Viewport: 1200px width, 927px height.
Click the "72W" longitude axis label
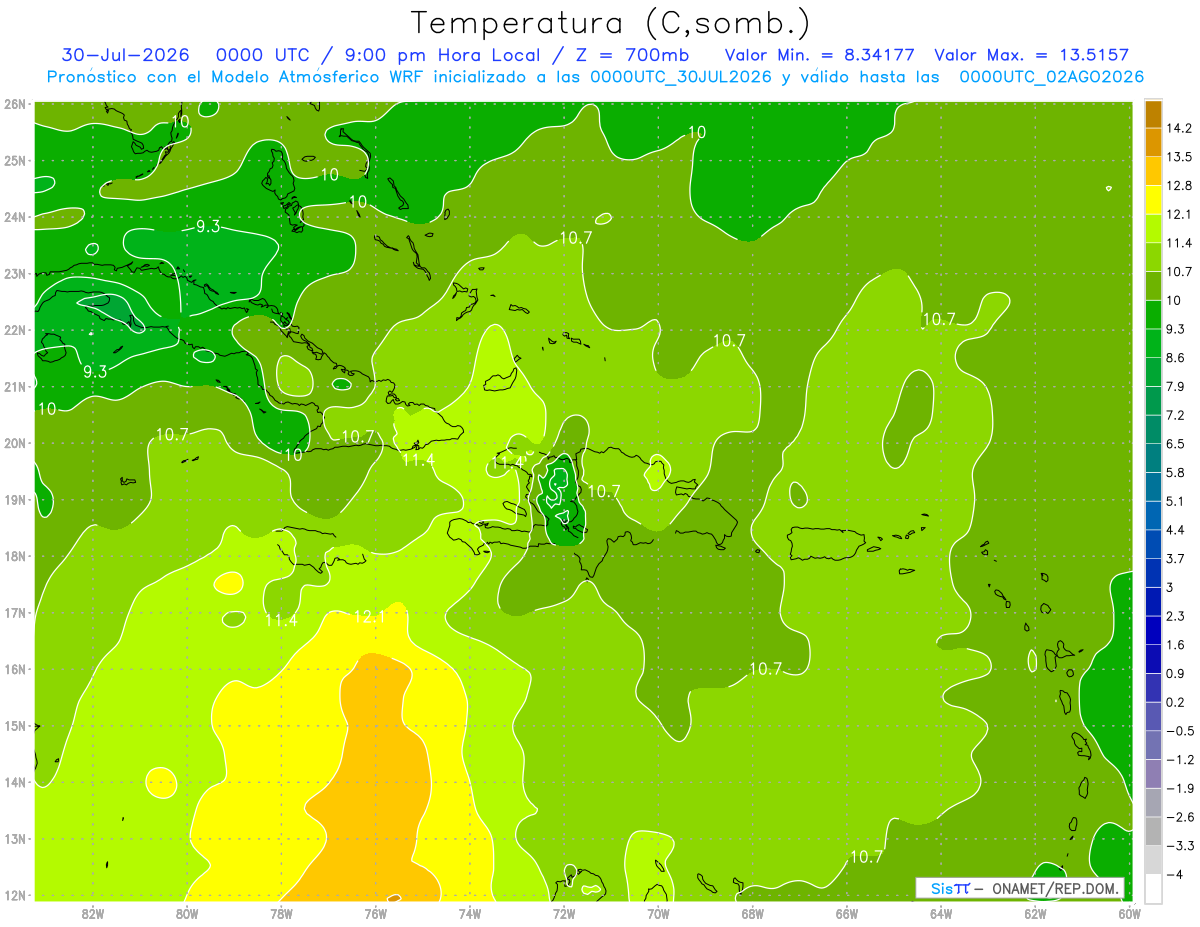click(564, 912)
